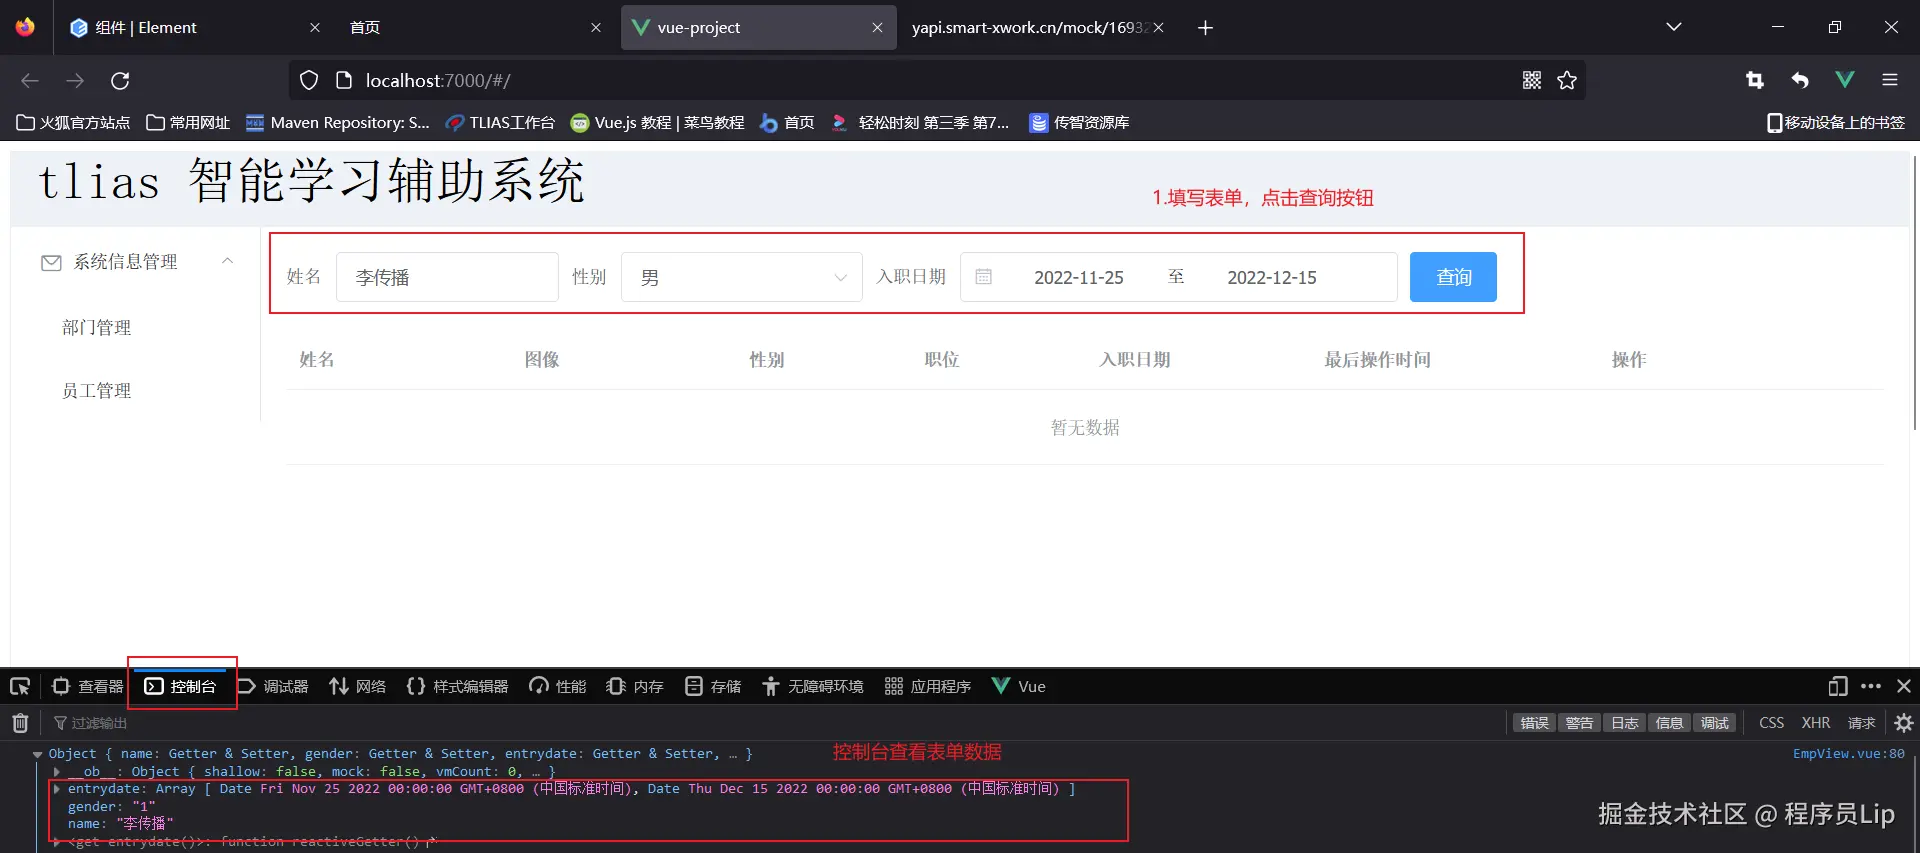List all tabs with the chevron button

(x=1673, y=27)
